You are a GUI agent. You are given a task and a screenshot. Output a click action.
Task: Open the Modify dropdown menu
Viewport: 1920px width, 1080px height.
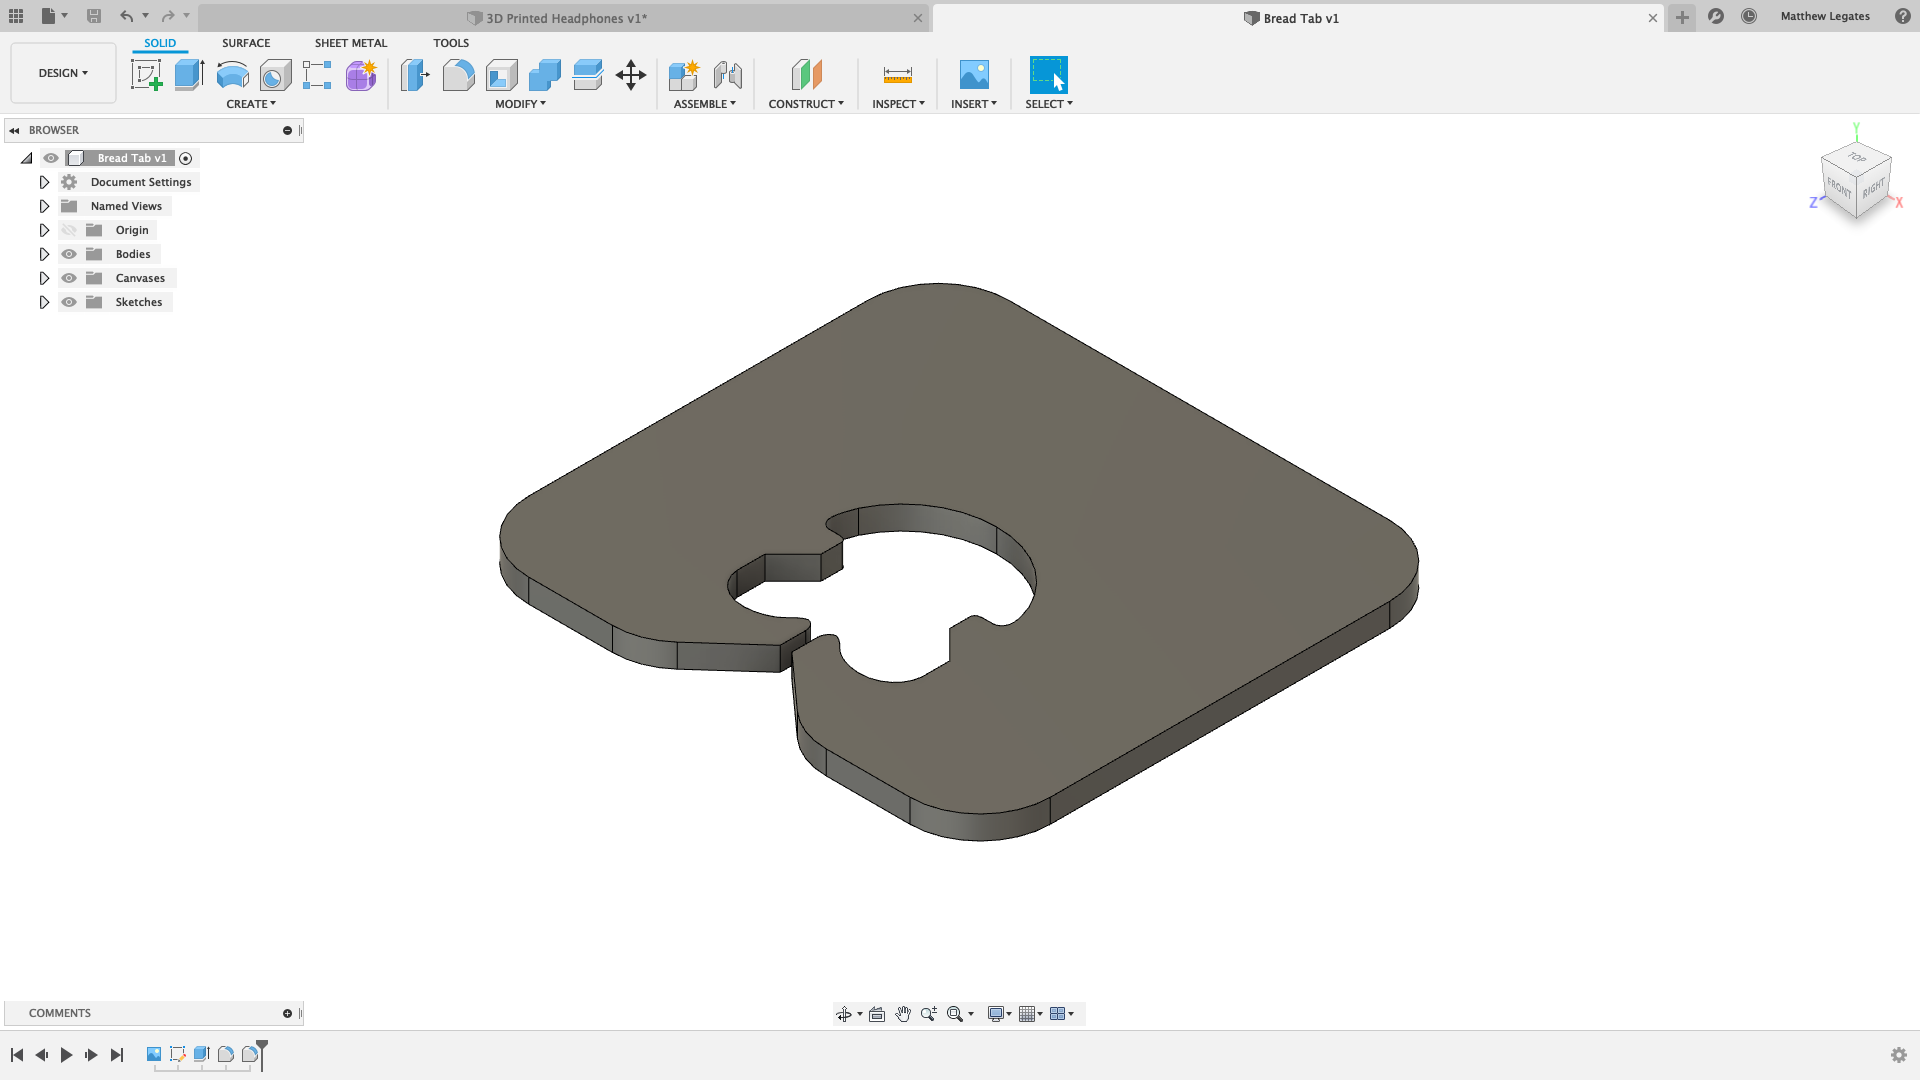519,103
